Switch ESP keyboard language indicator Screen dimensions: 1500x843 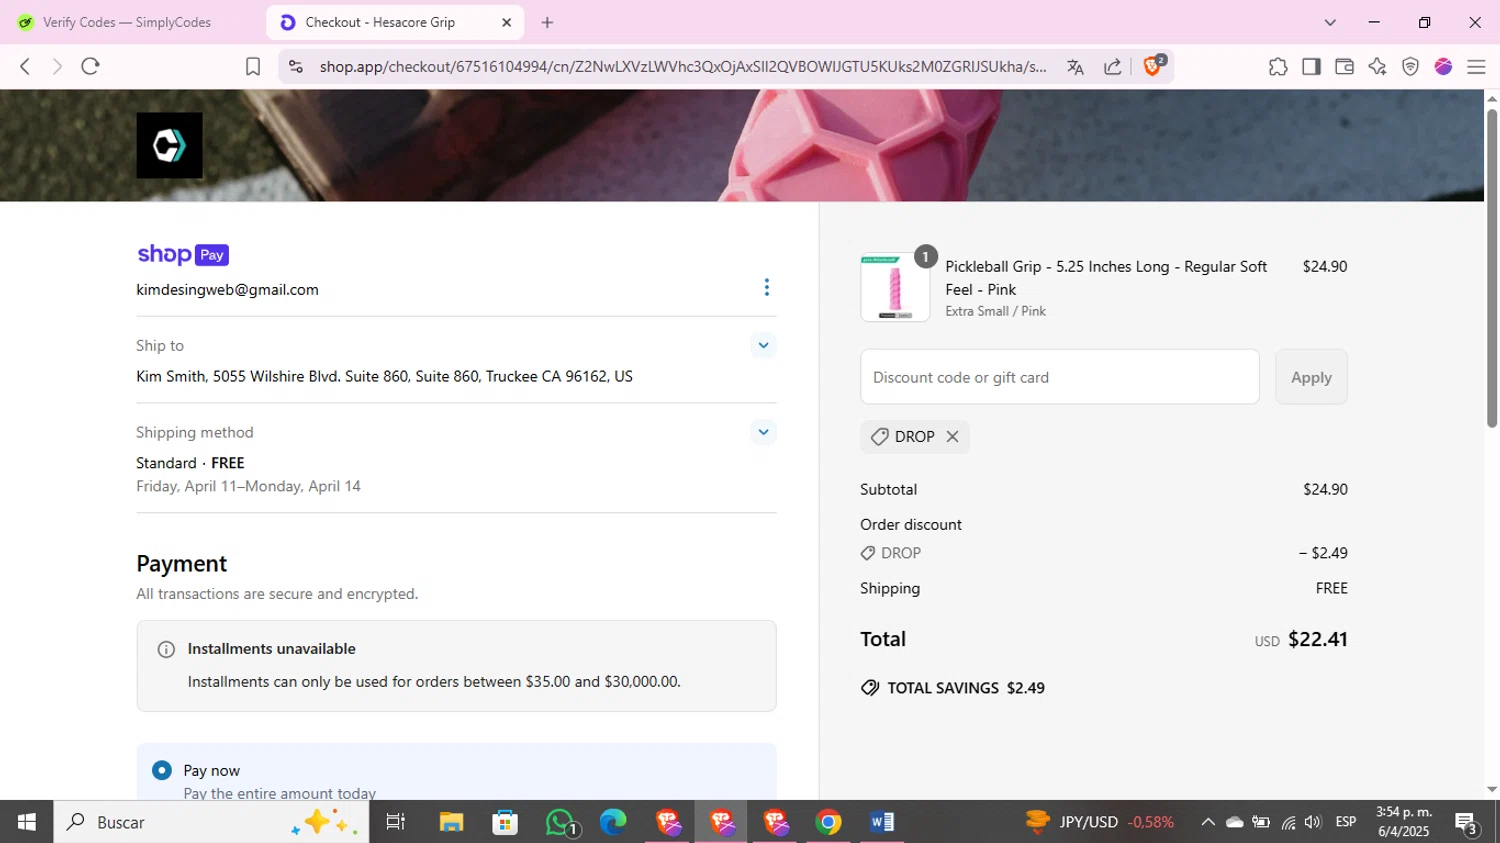1346,822
